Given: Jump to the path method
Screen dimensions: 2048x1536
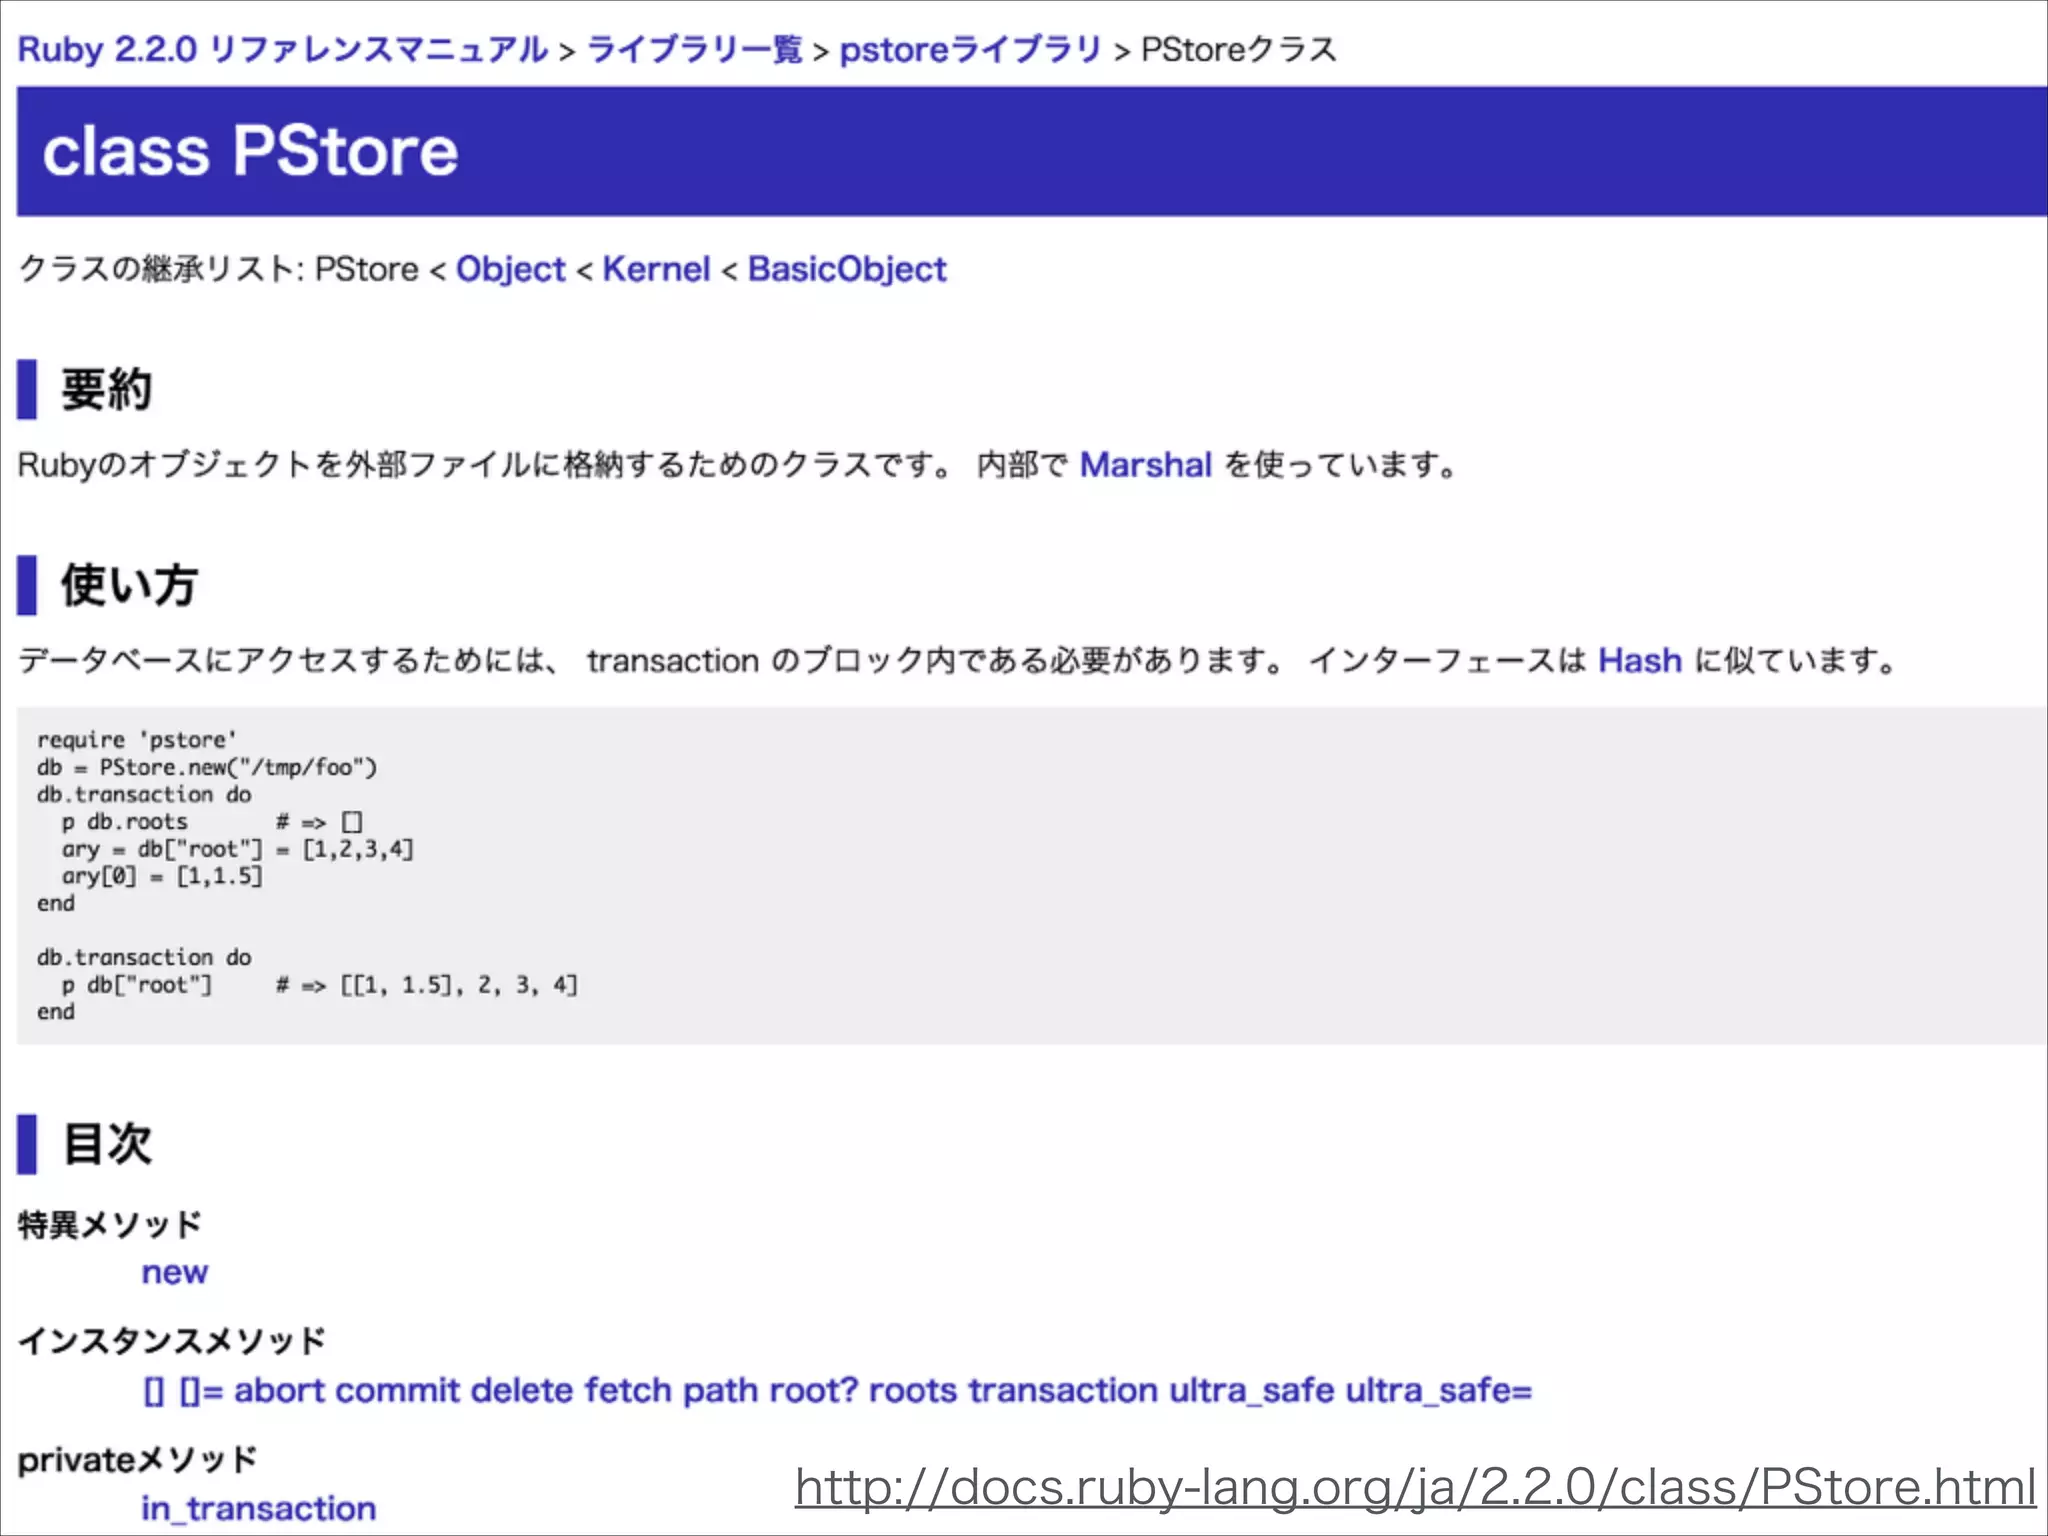Looking at the screenshot, I should [x=720, y=1391].
